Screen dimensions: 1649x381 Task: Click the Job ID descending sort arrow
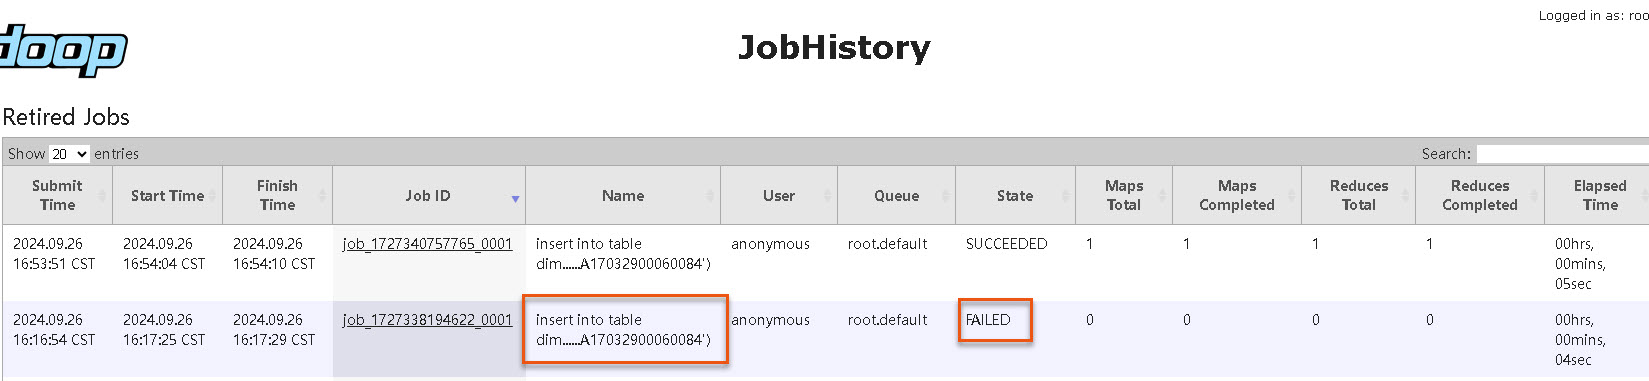(x=515, y=199)
